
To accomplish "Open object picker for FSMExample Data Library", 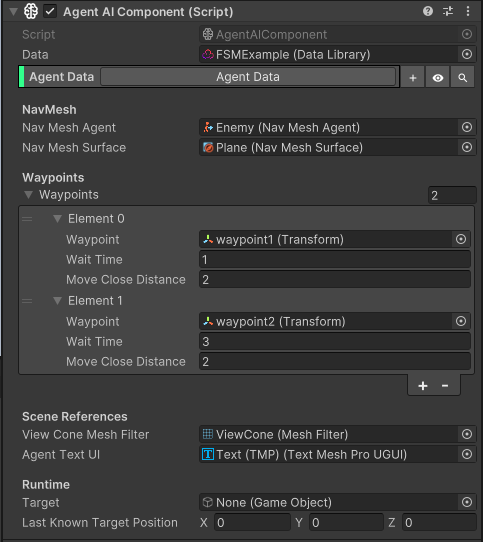I will click(467, 54).
